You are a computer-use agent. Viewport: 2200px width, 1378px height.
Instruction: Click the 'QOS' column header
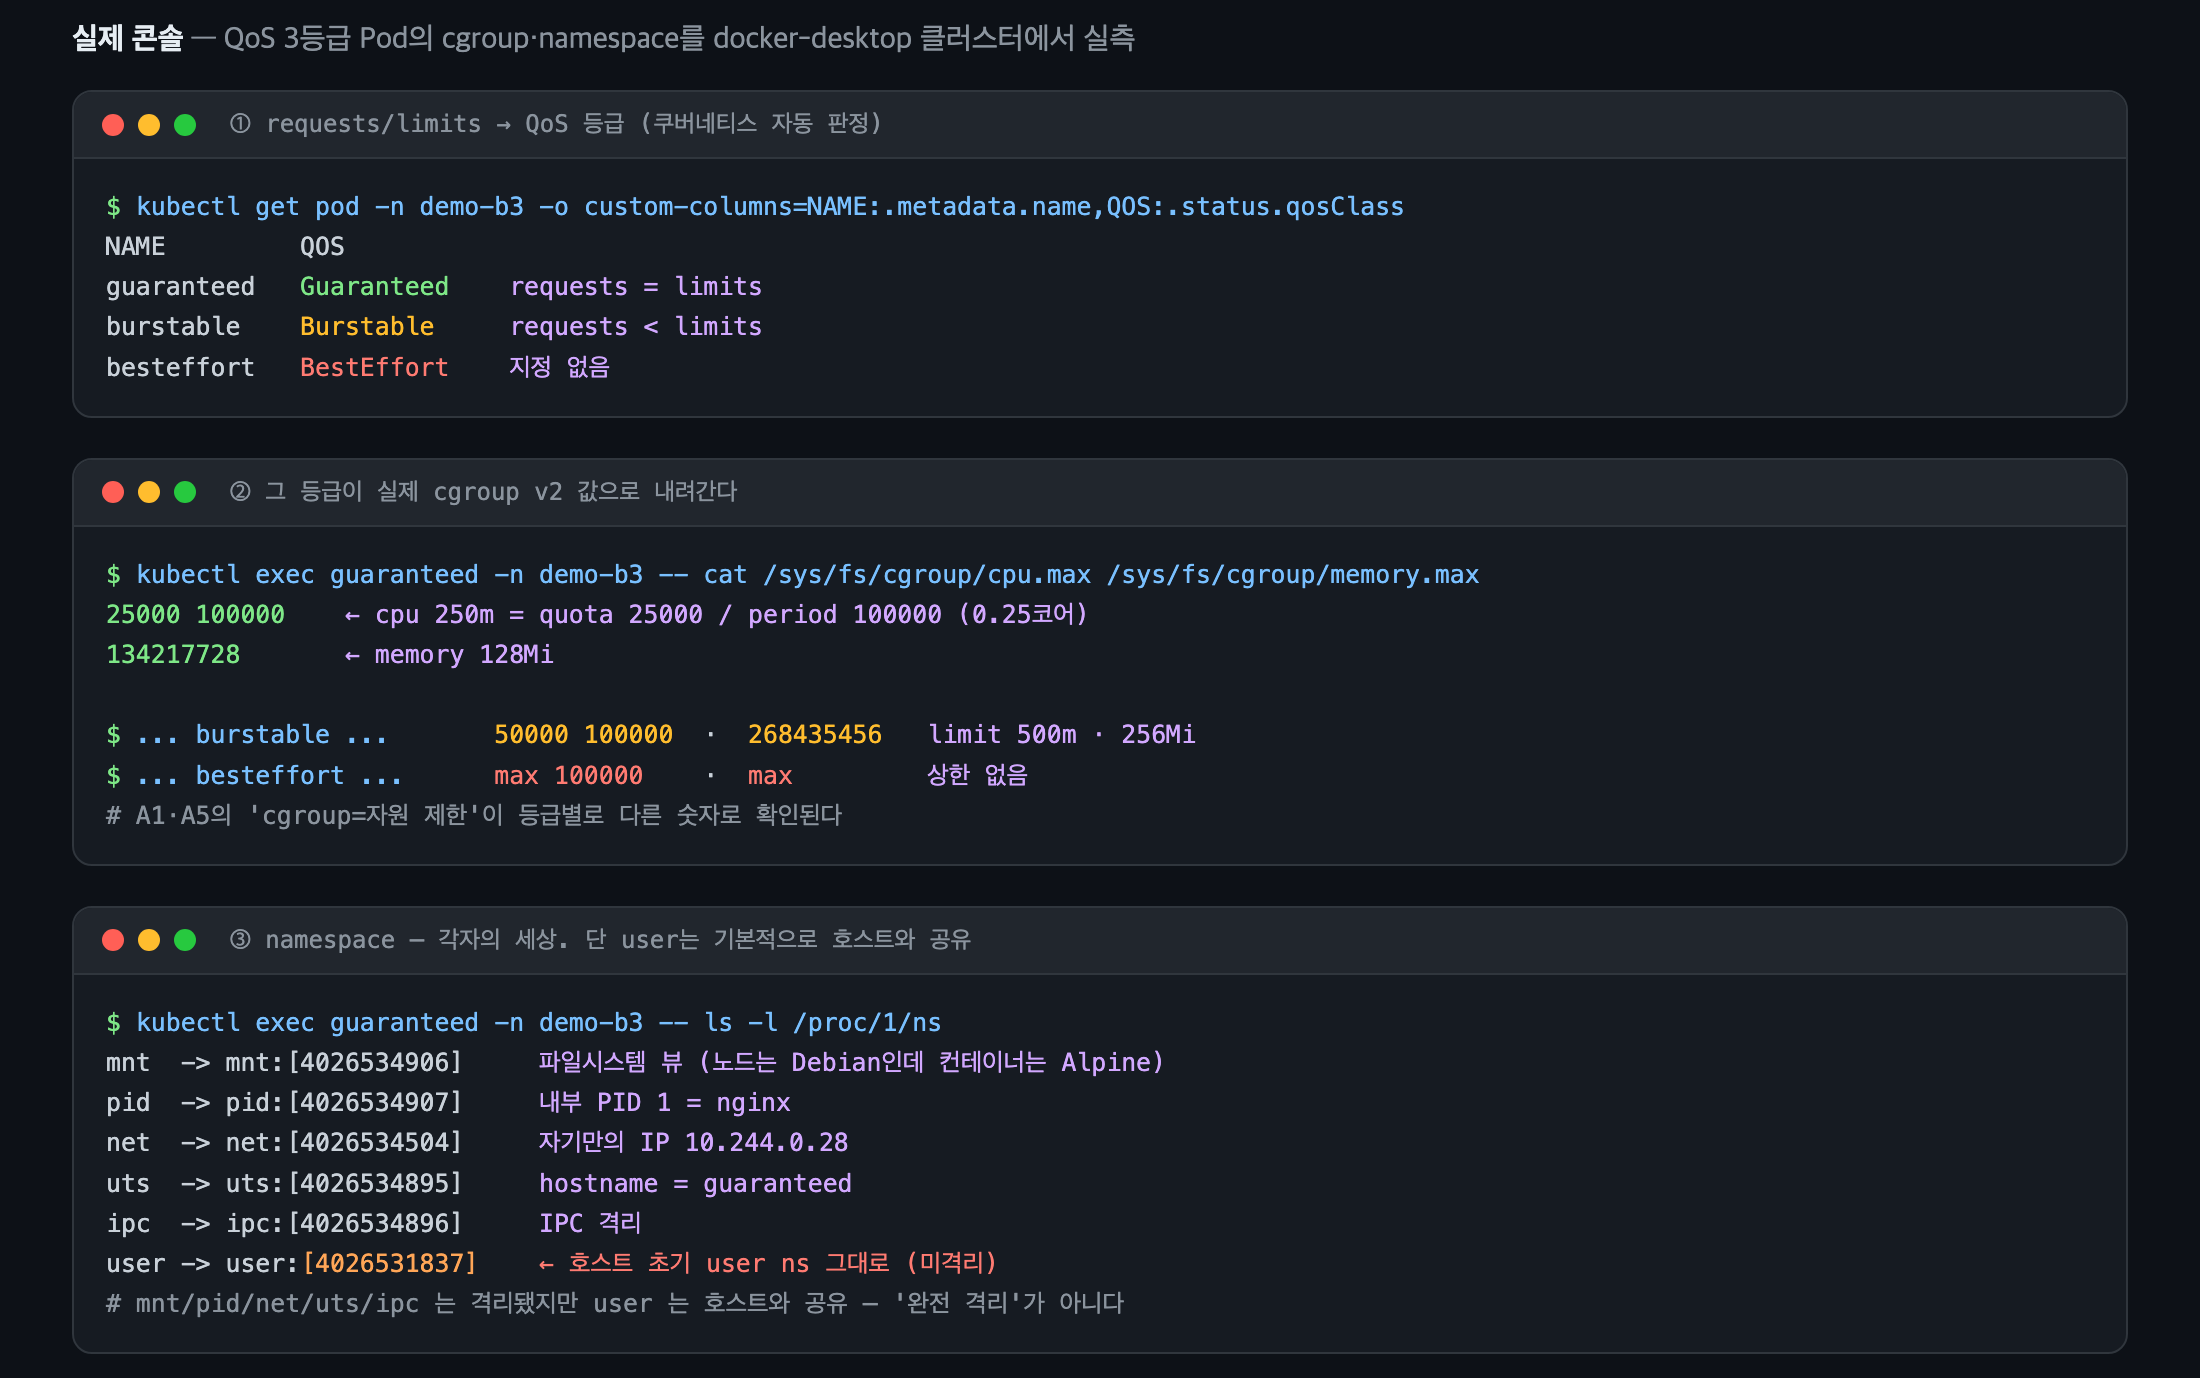point(322,247)
